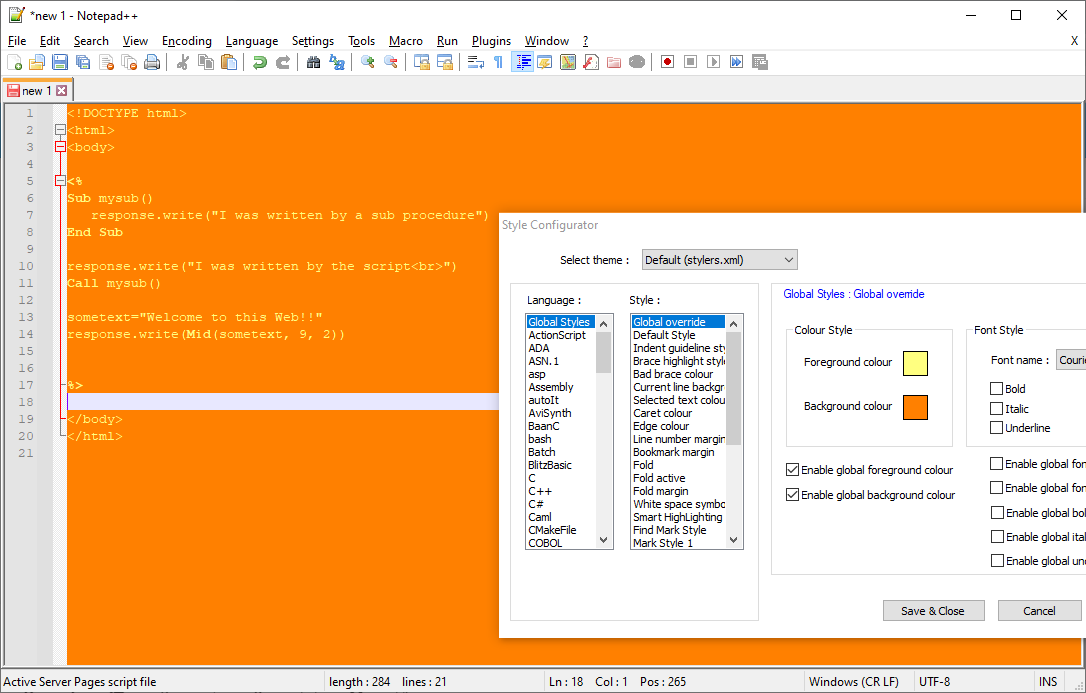Click the Close document toolbar icon

[106, 62]
